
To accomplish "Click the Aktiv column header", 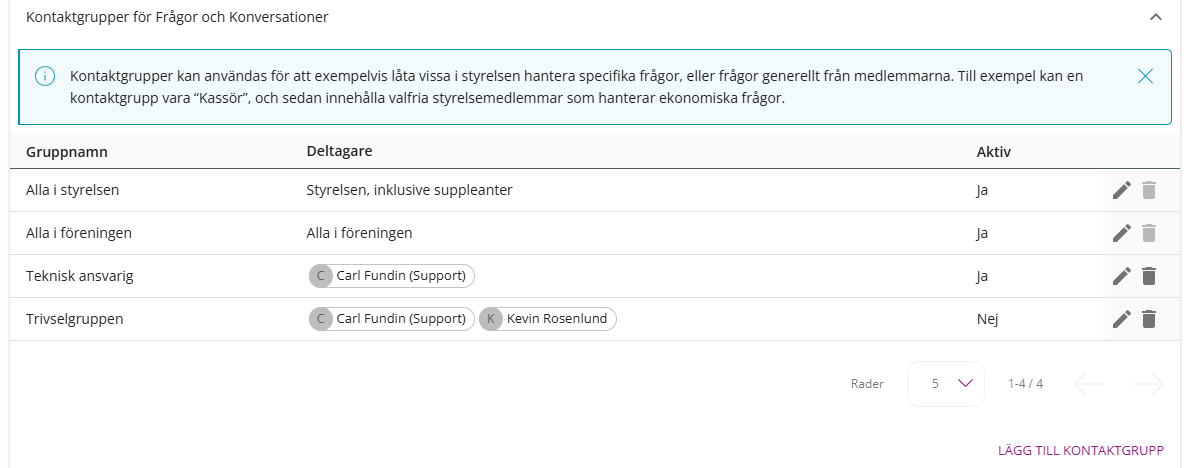I will point(993,152).
